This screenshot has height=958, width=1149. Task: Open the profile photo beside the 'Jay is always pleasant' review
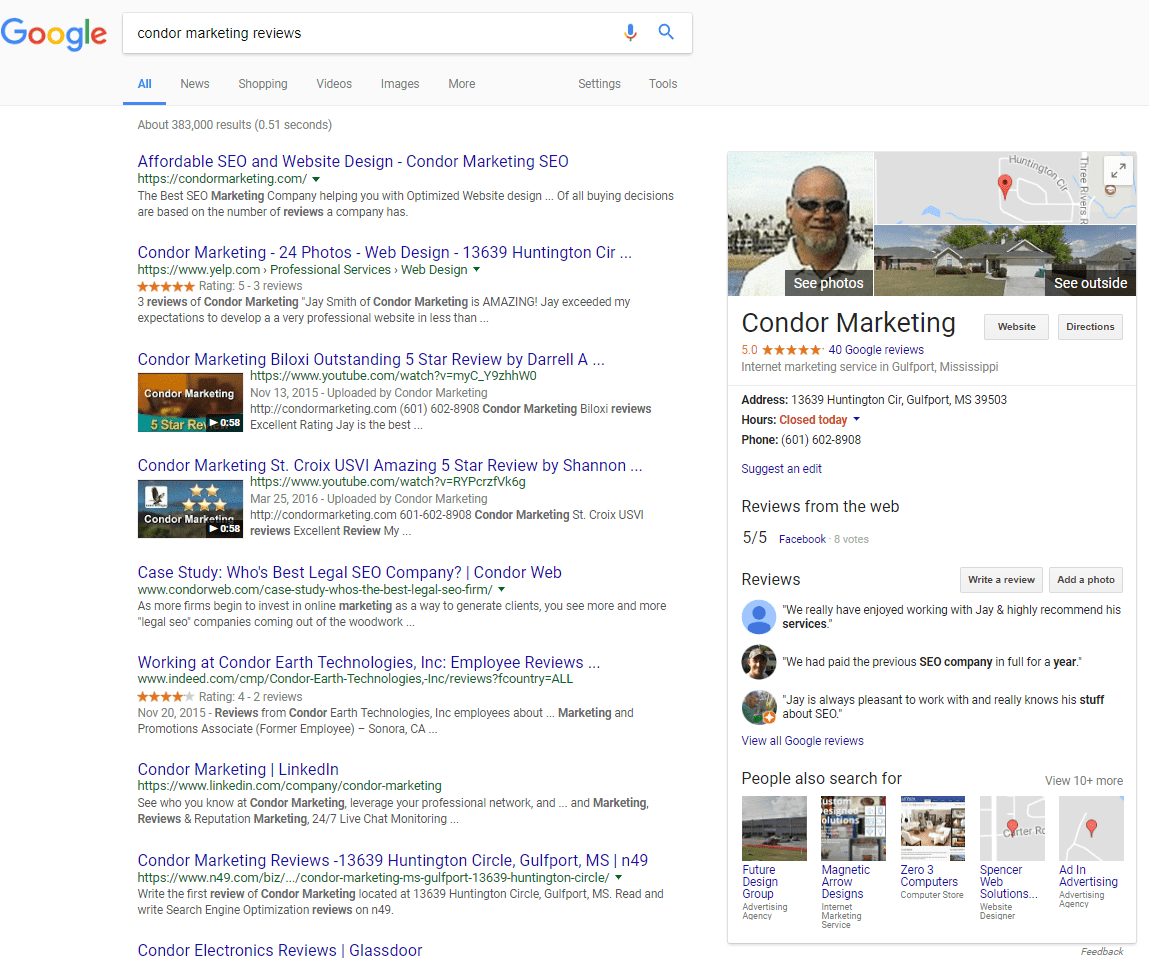click(758, 707)
